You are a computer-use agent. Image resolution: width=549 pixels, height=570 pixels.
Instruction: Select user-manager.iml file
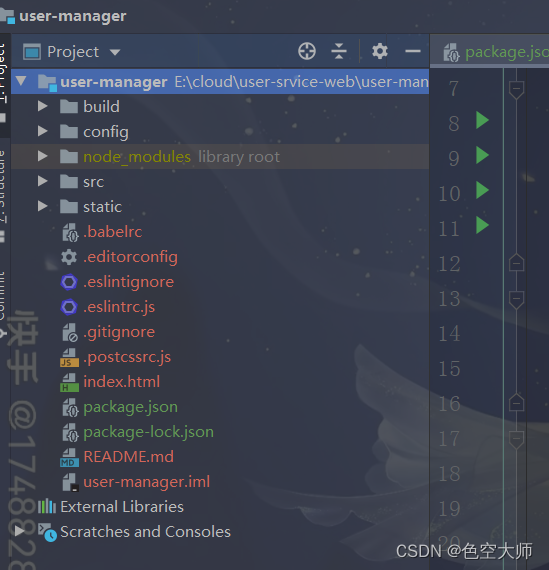pyautogui.click(x=147, y=482)
